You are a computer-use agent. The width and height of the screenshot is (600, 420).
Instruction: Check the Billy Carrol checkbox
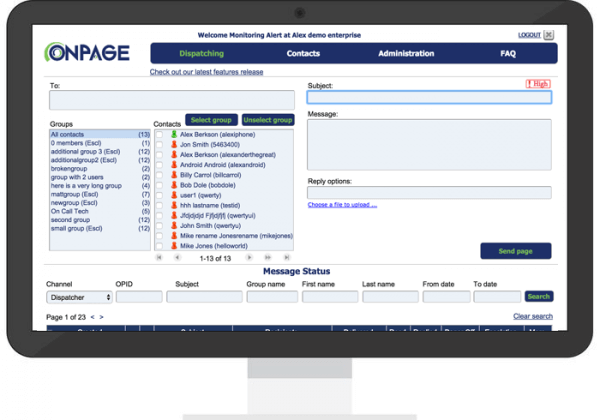pyautogui.click(x=159, y=175)
